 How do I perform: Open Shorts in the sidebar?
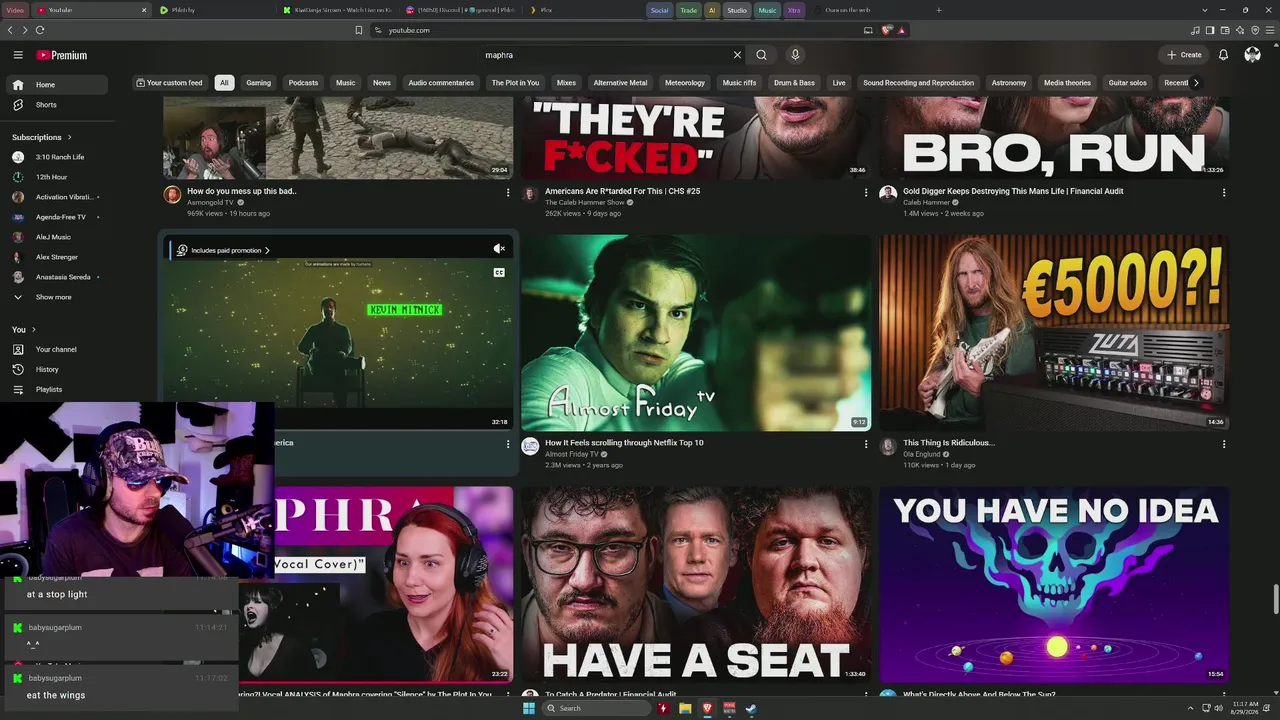pyautogui.click(x=55, y=105)
